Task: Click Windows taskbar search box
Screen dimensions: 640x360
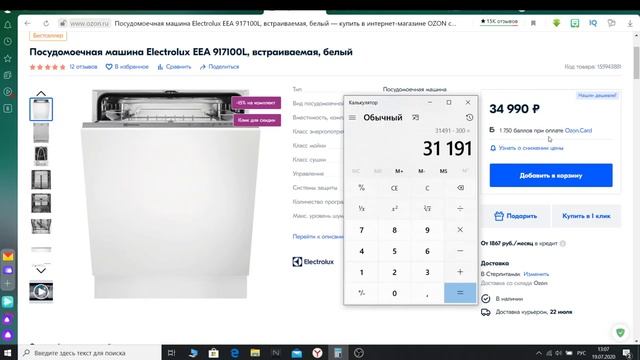Action: pos(90,353)
